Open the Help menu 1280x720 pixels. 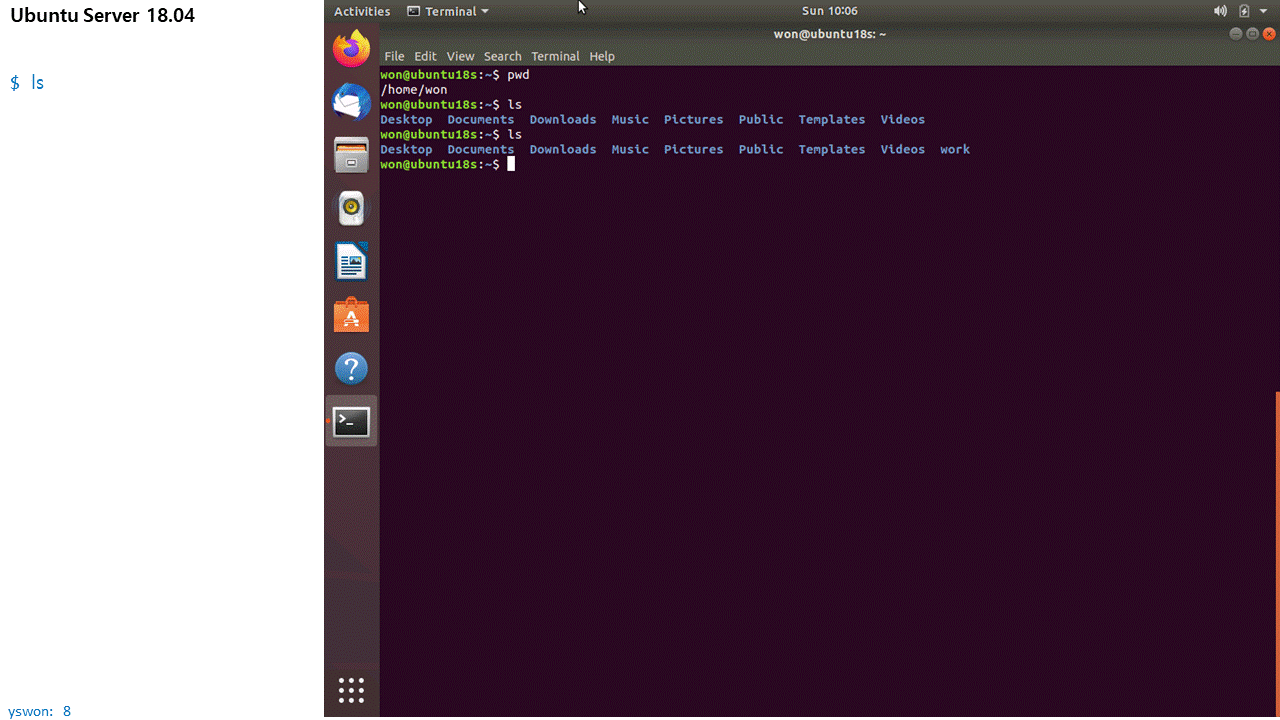coord(602,56)
